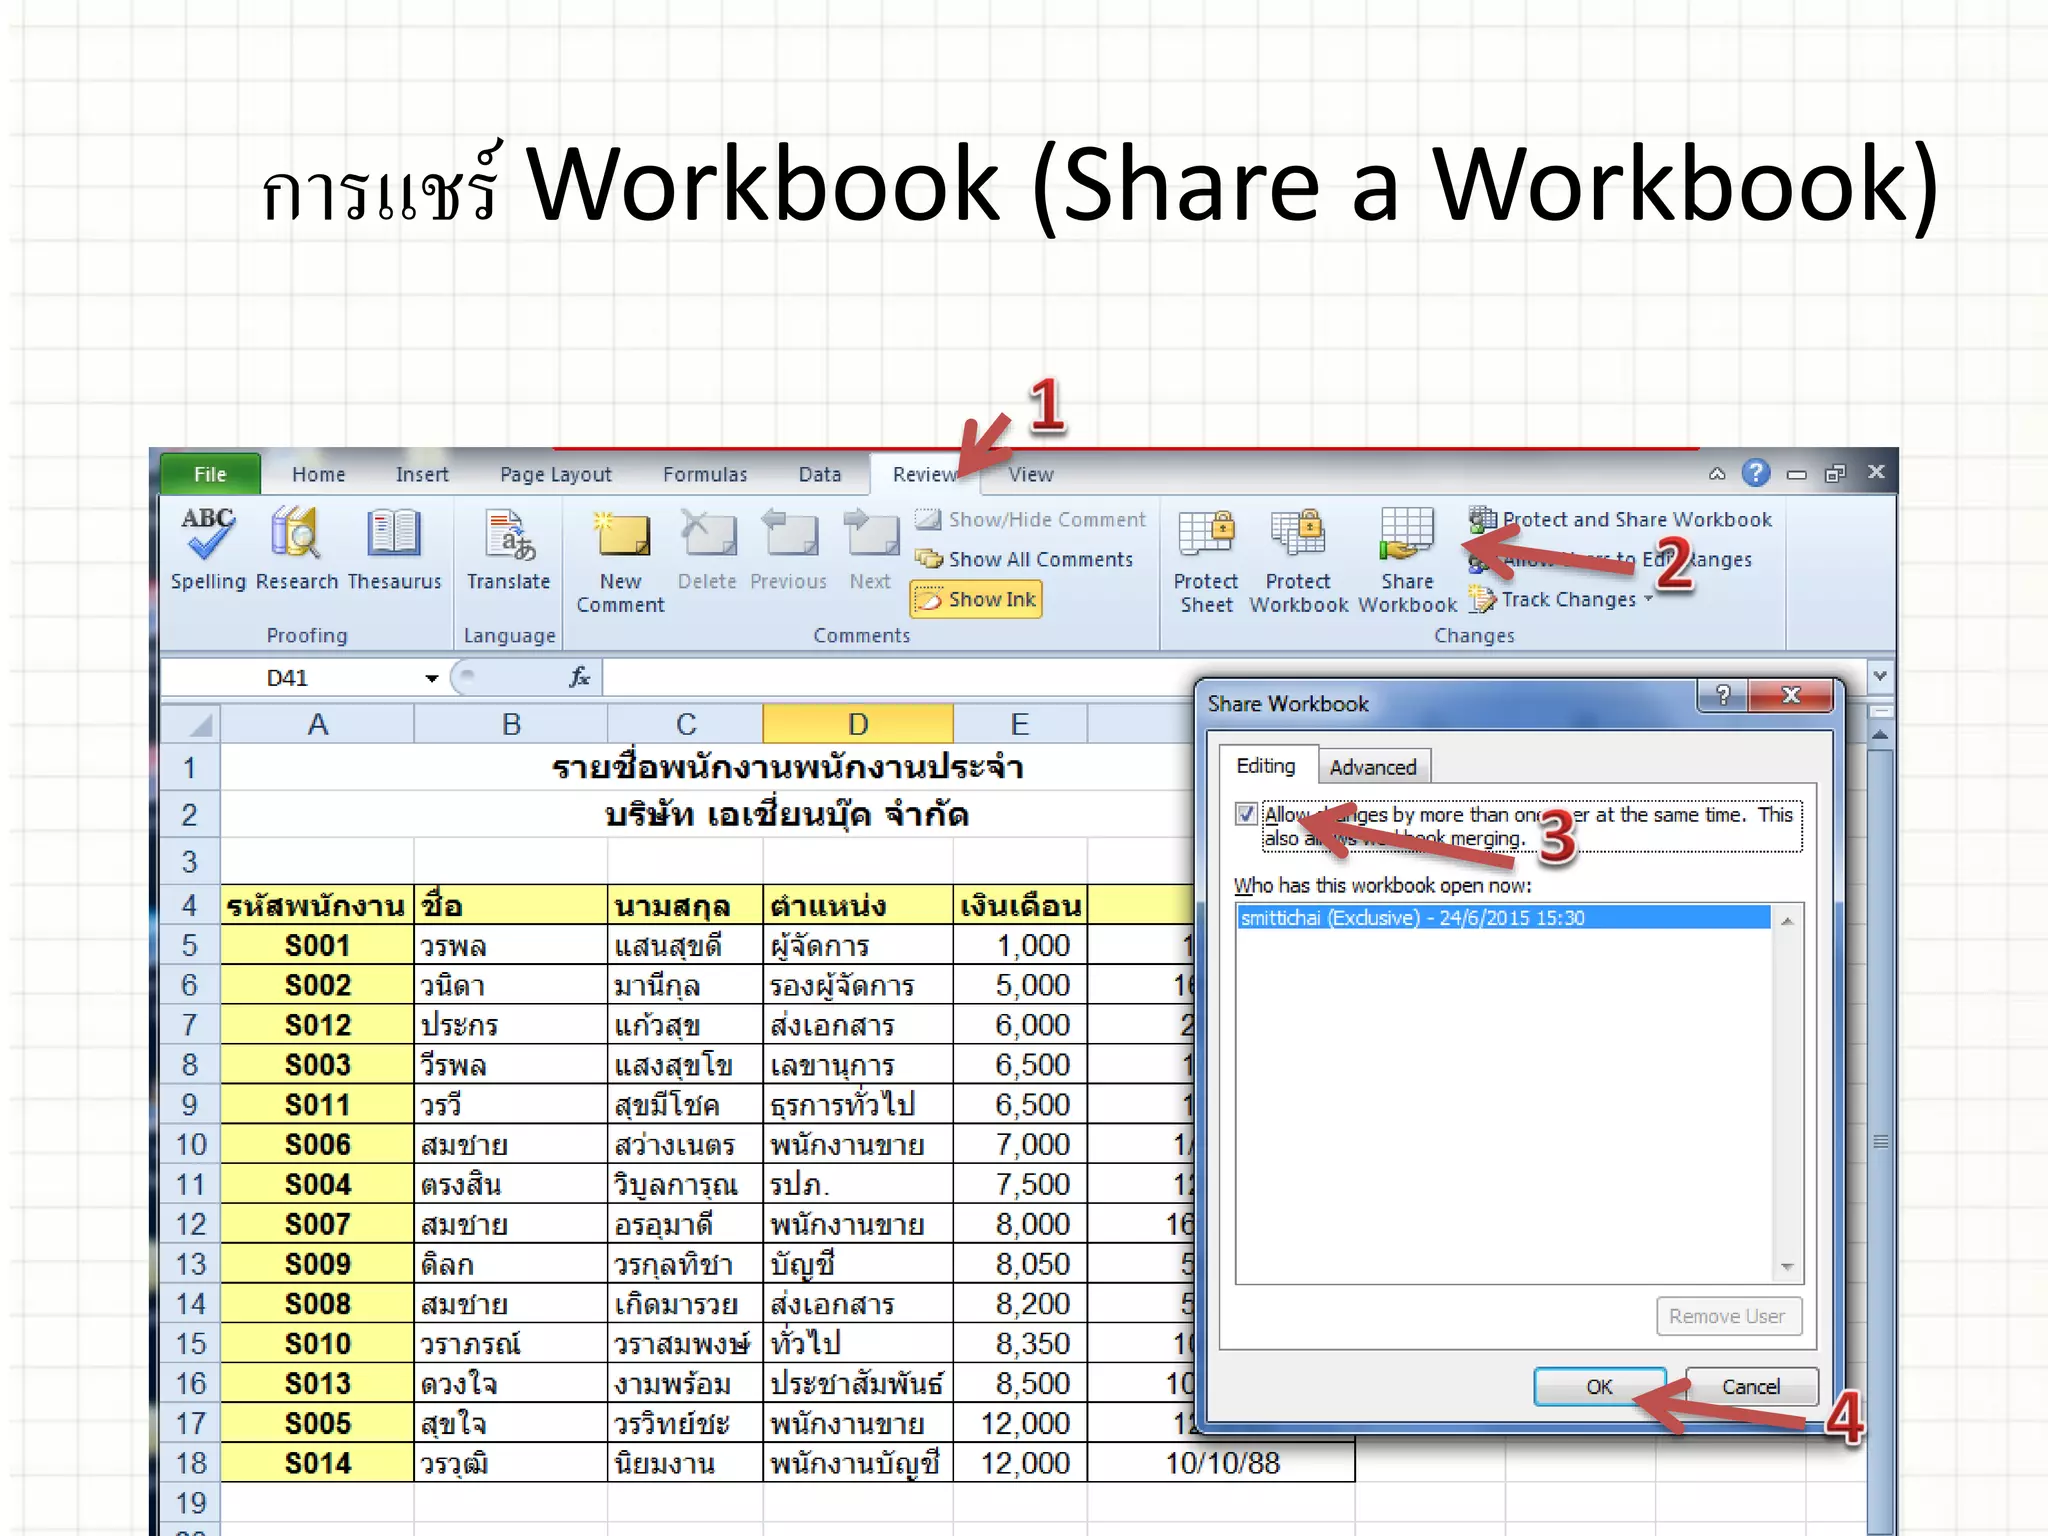
Task: Open the Advanced tab in Share Workbook
Action: 1373,767
